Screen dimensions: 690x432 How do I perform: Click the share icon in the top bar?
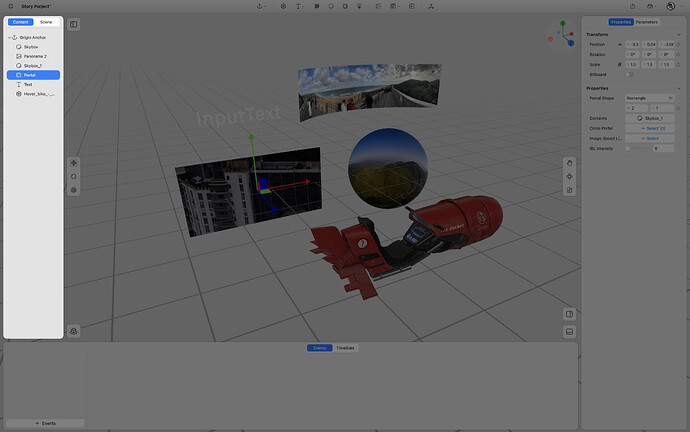point(632,6)
